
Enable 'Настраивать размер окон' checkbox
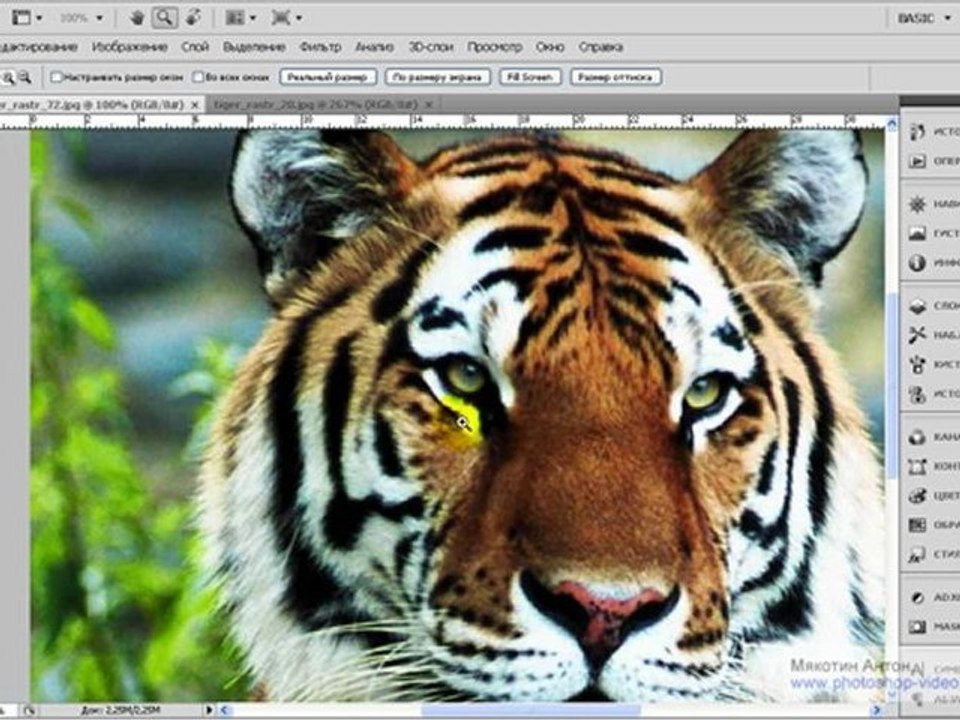pos(56,77)
